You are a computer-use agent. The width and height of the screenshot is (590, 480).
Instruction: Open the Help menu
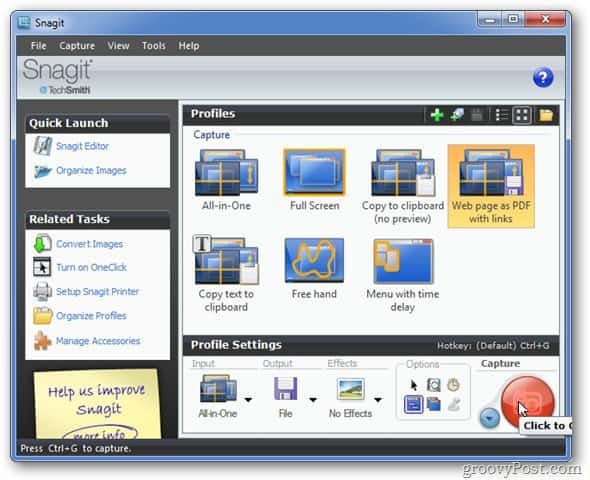coord(189,46)
